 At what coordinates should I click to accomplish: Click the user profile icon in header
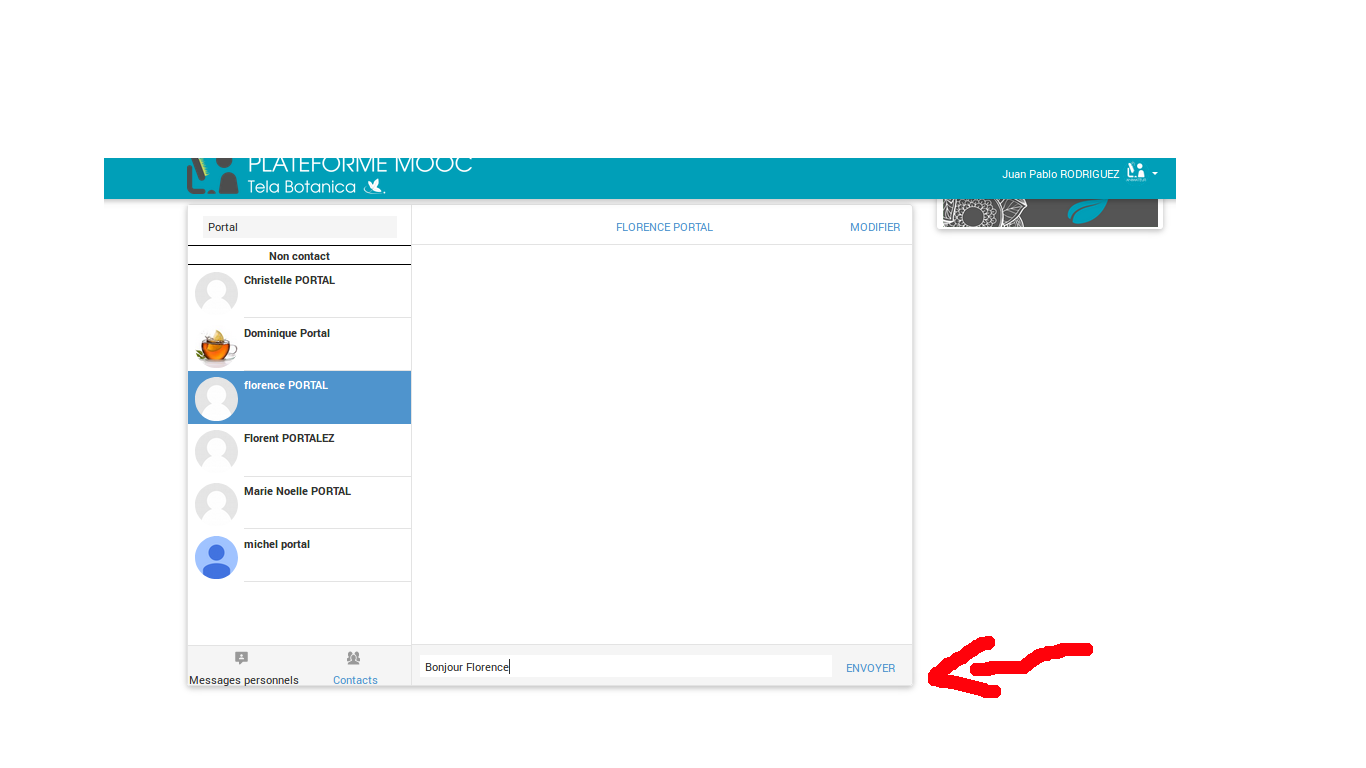(1135, 172)
